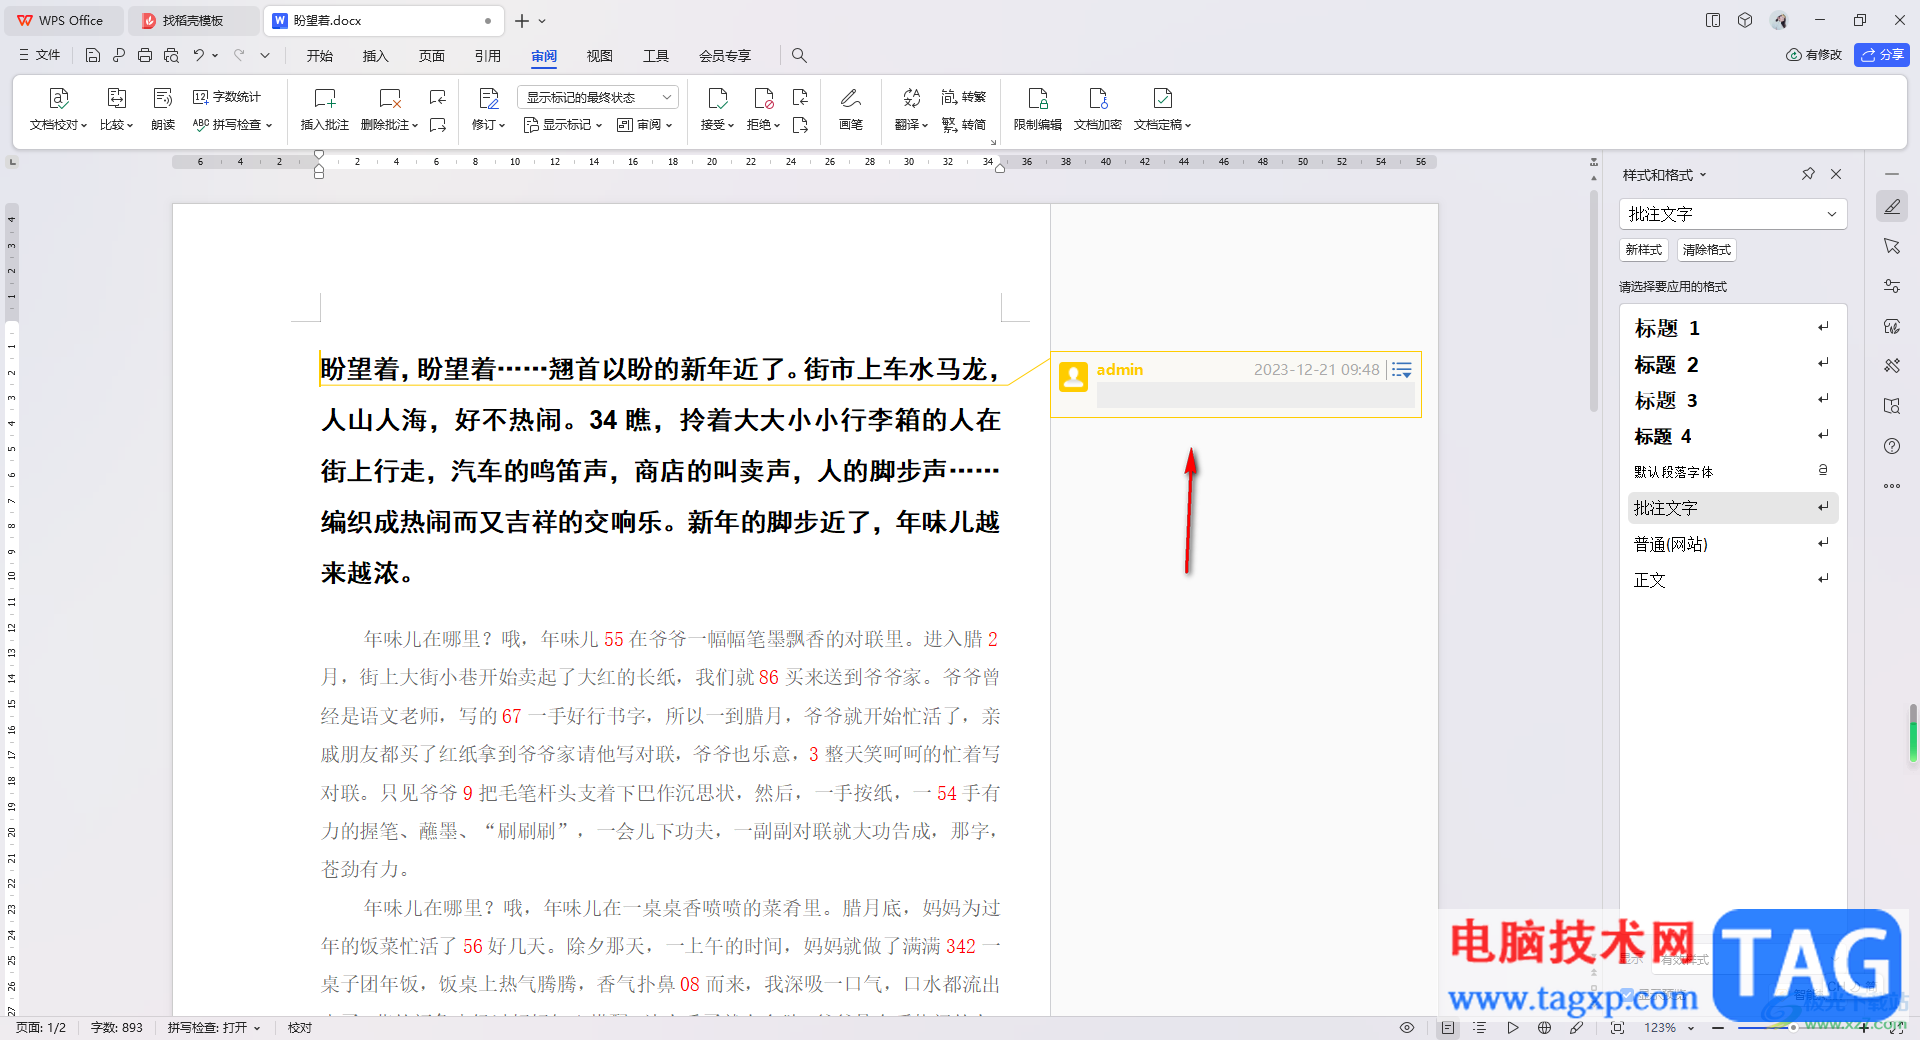Switch to the 插入 (Insert) ribbon tab
The width and height of the screenshot is (1920, 1040).
(x=375, y=56)
